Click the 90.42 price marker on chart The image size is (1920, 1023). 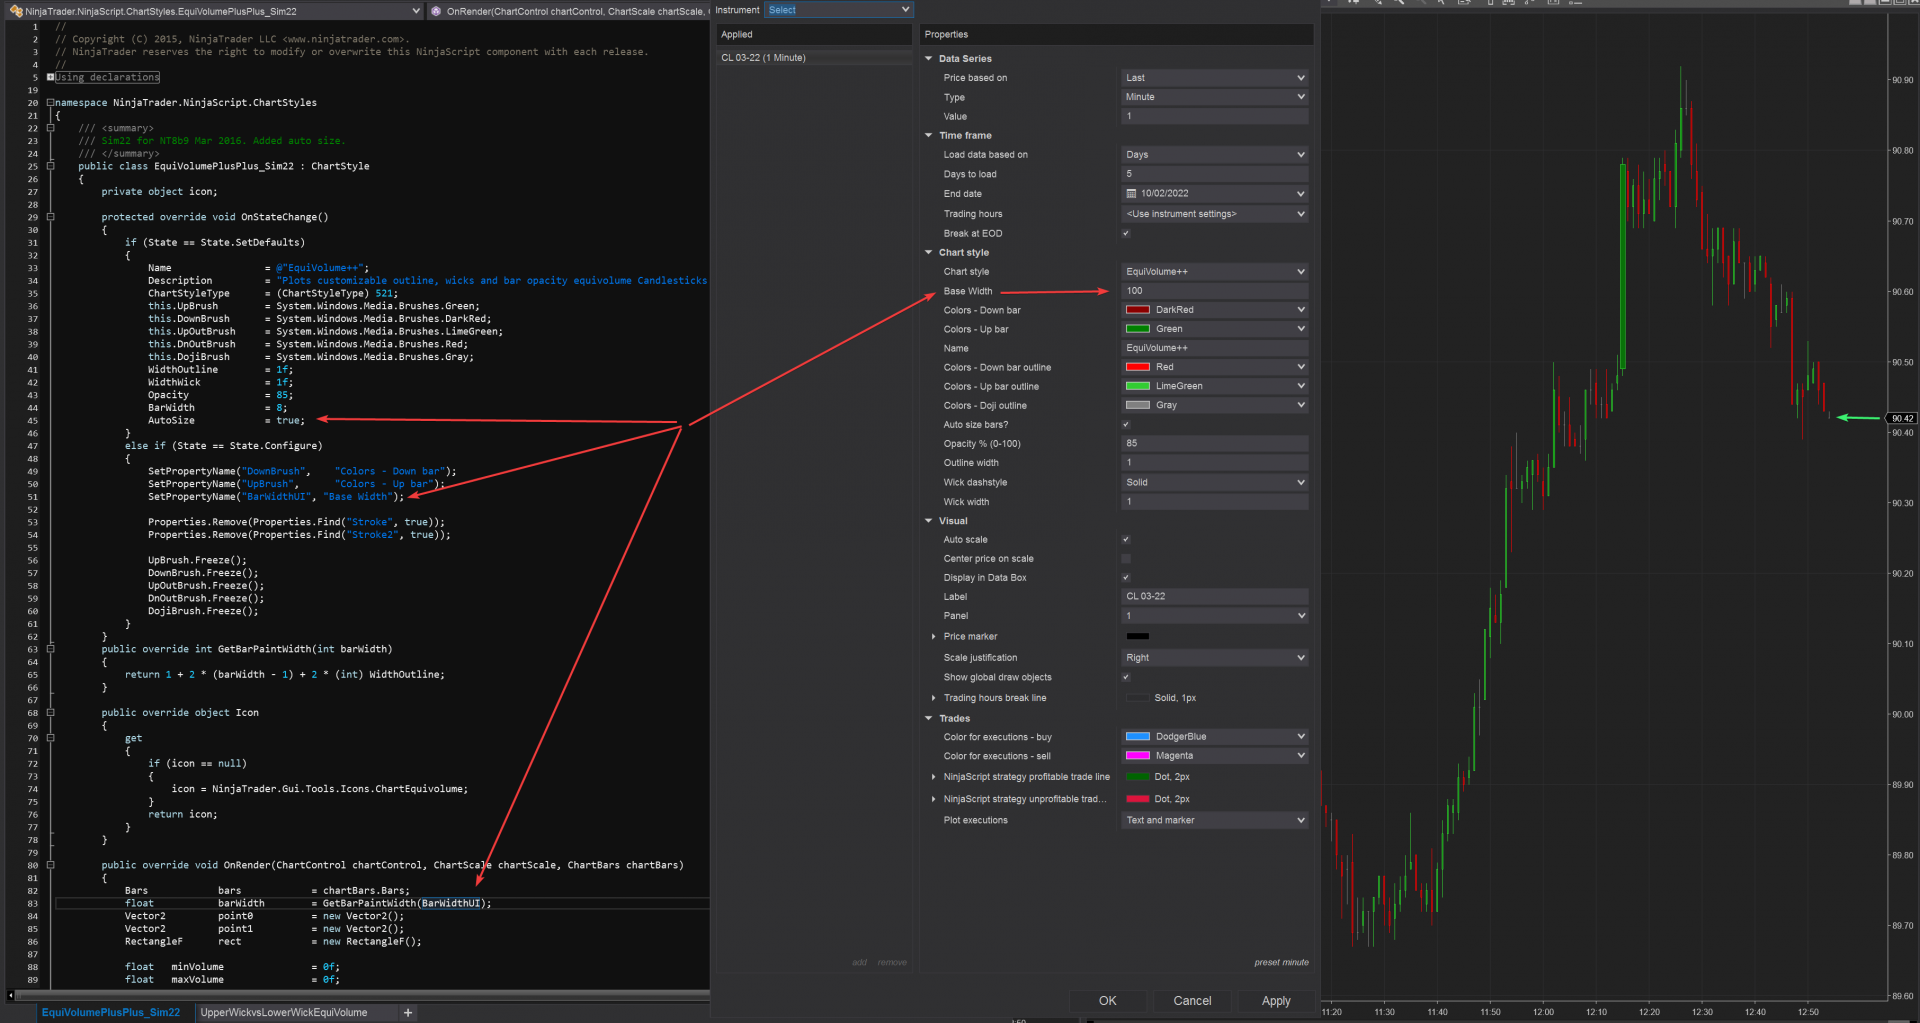click(x=1901, y=419)
